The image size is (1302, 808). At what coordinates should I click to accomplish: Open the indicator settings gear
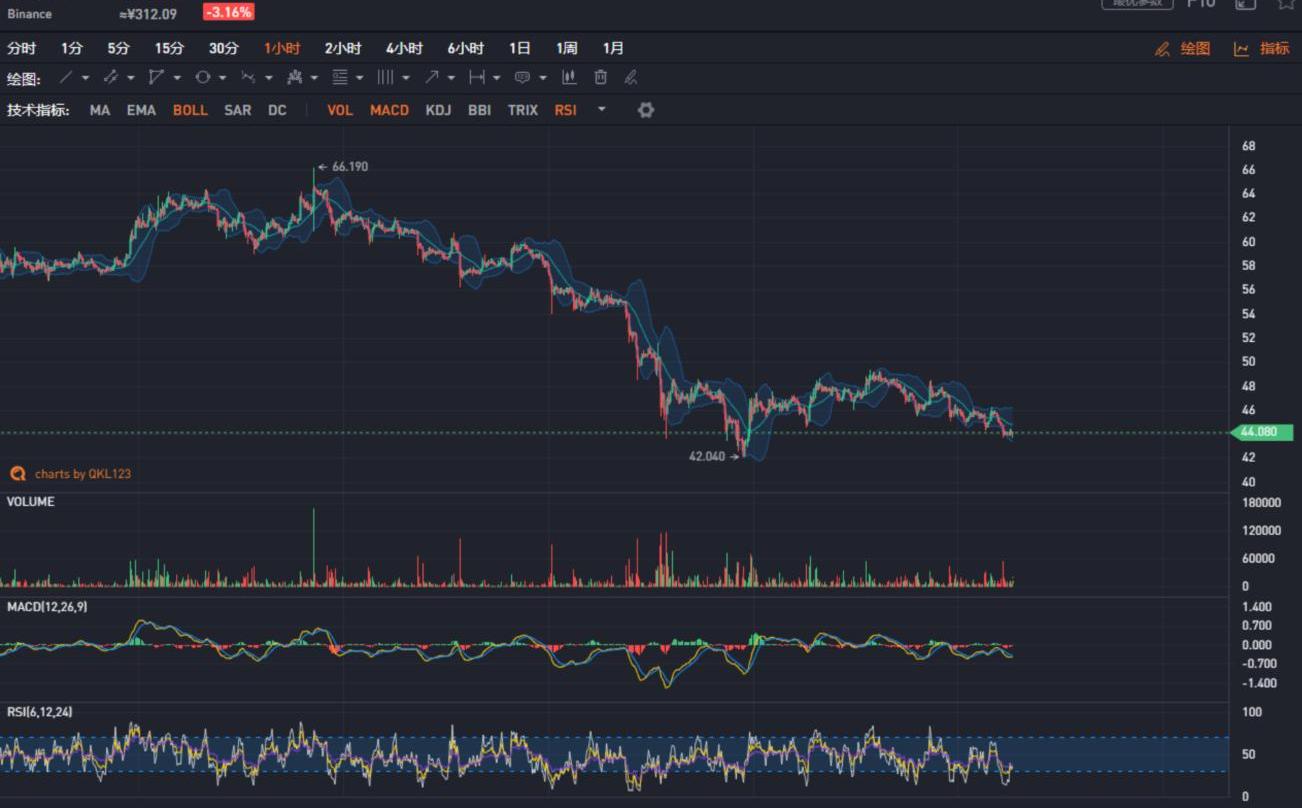(x=646, y=110)
